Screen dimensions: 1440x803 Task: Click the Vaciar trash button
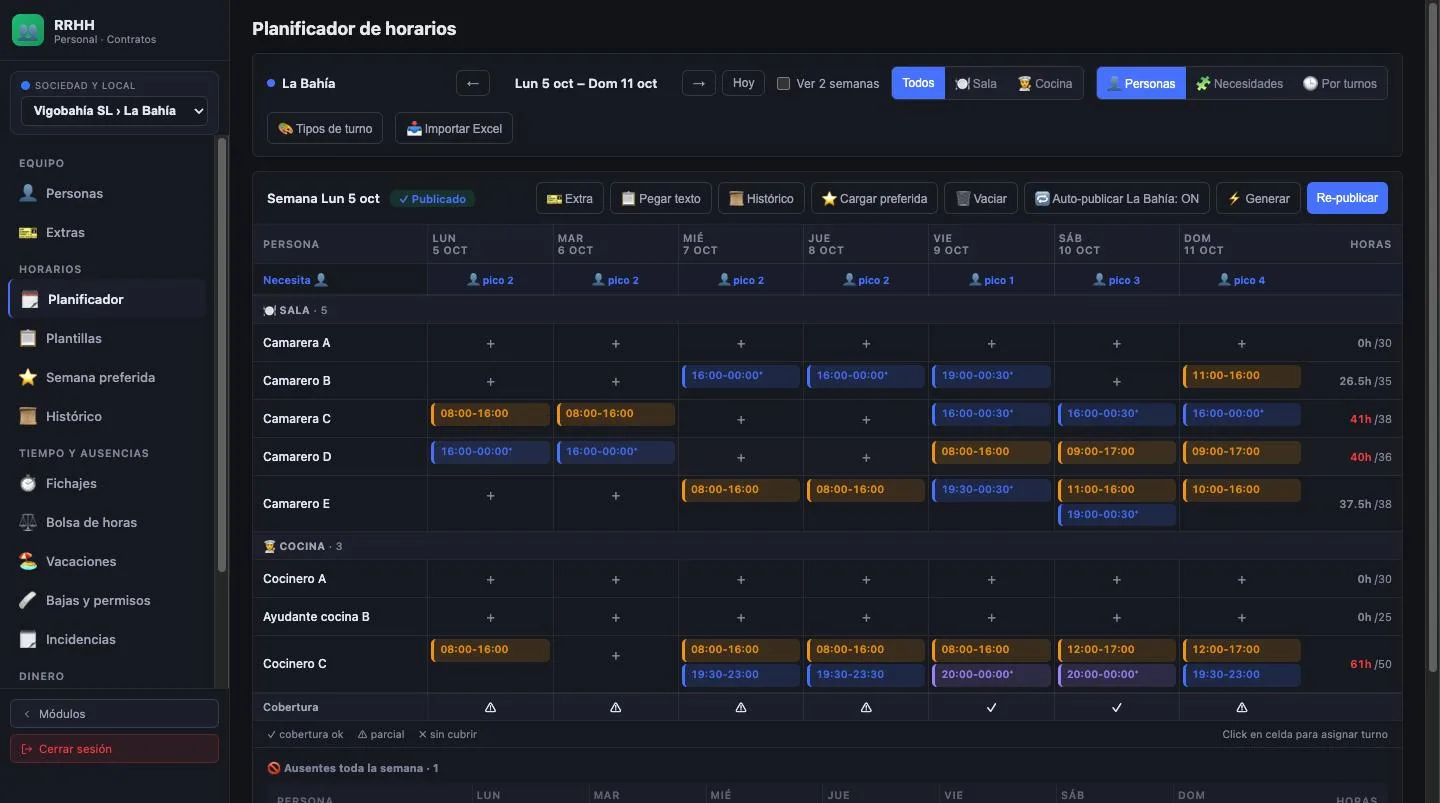point(982,198)
